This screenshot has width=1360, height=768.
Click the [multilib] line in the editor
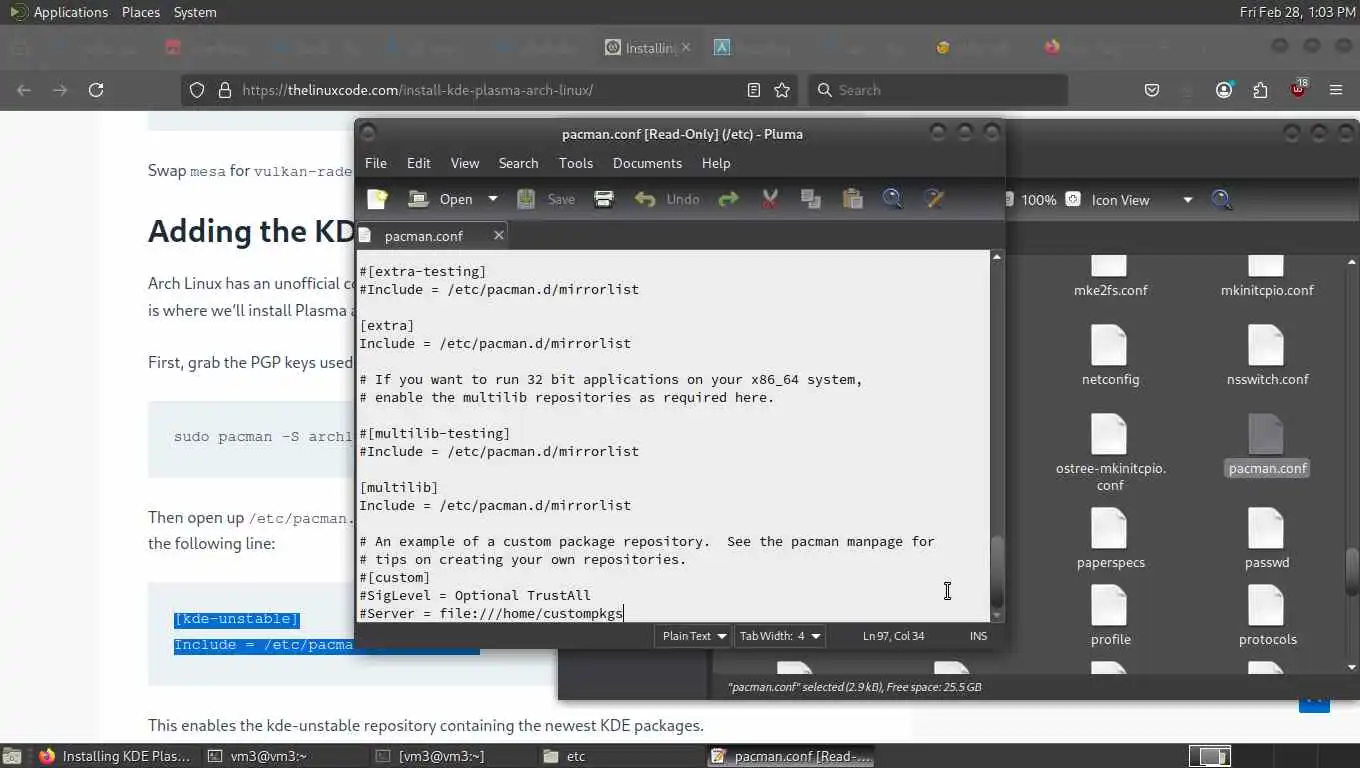tap(399, 488)
